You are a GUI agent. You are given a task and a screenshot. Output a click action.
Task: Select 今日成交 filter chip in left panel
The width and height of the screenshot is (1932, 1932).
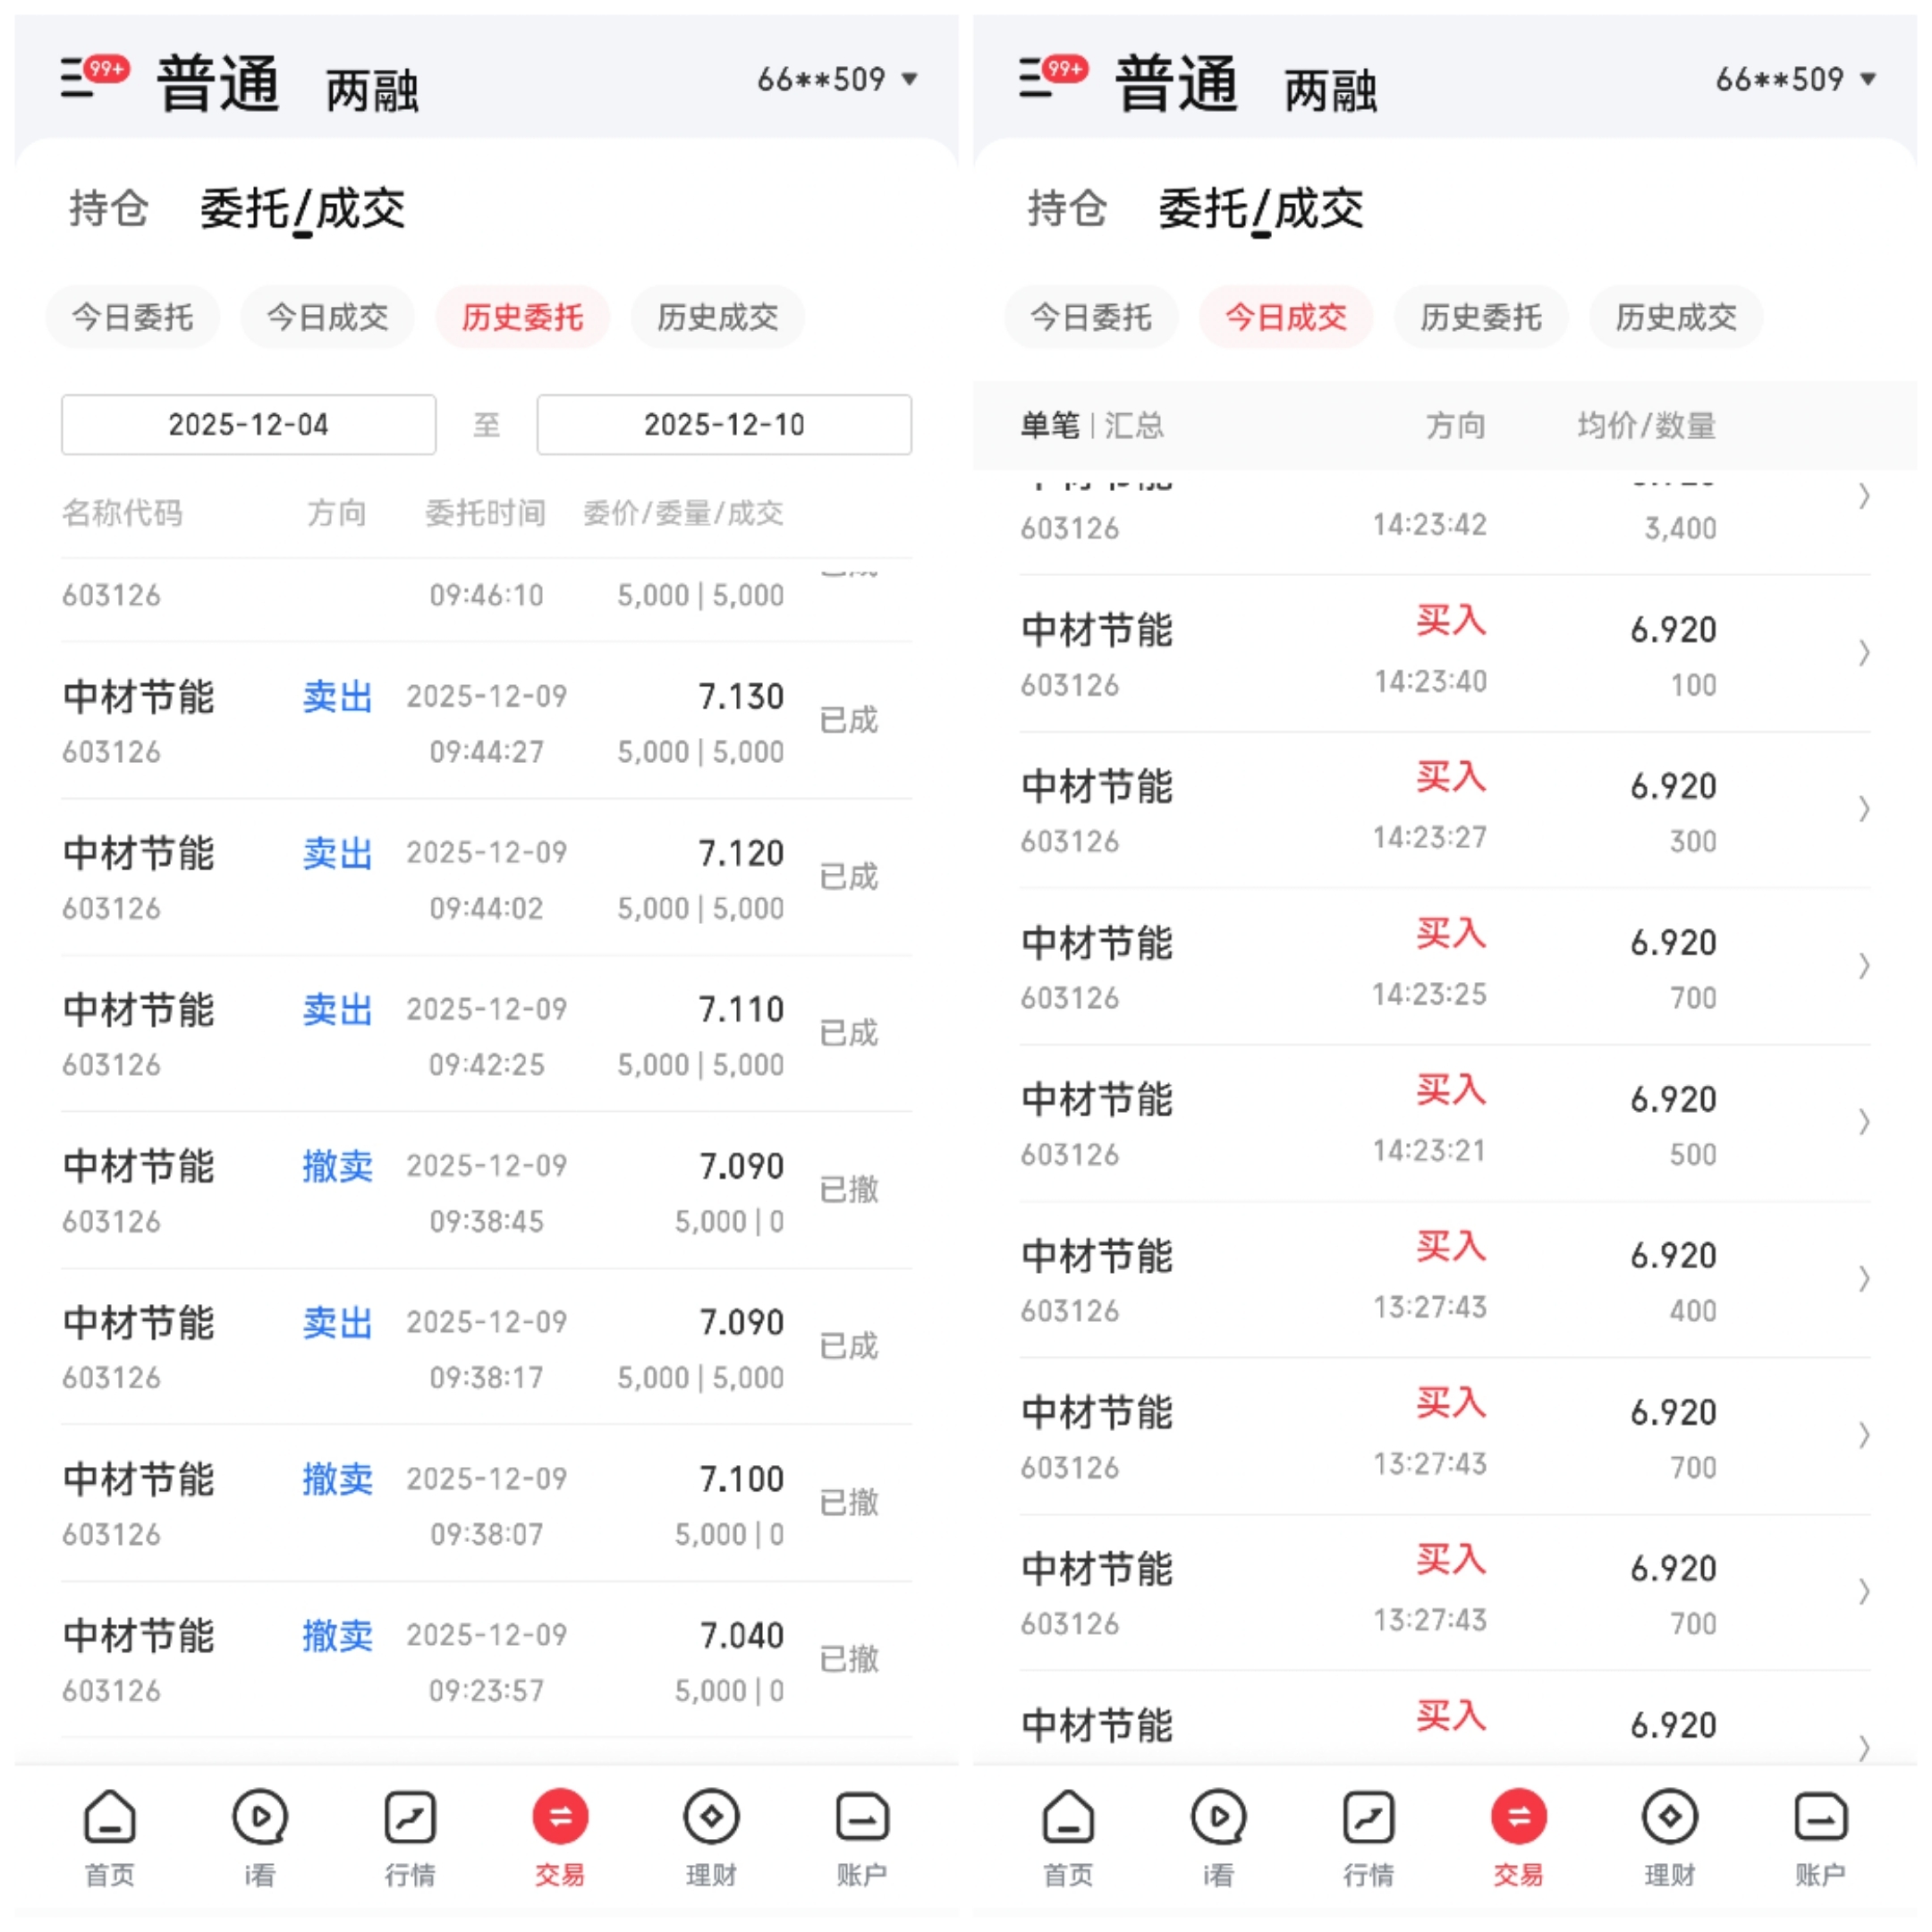coord(327,317)
